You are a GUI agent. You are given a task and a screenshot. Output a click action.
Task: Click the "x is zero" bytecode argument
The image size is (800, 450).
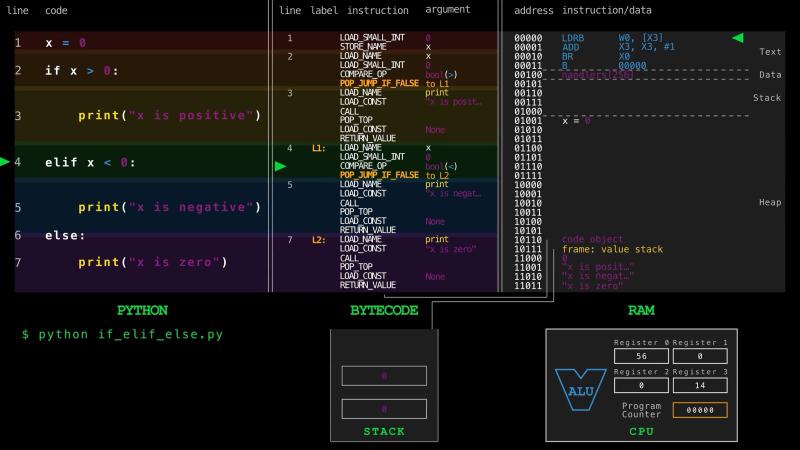451,249
